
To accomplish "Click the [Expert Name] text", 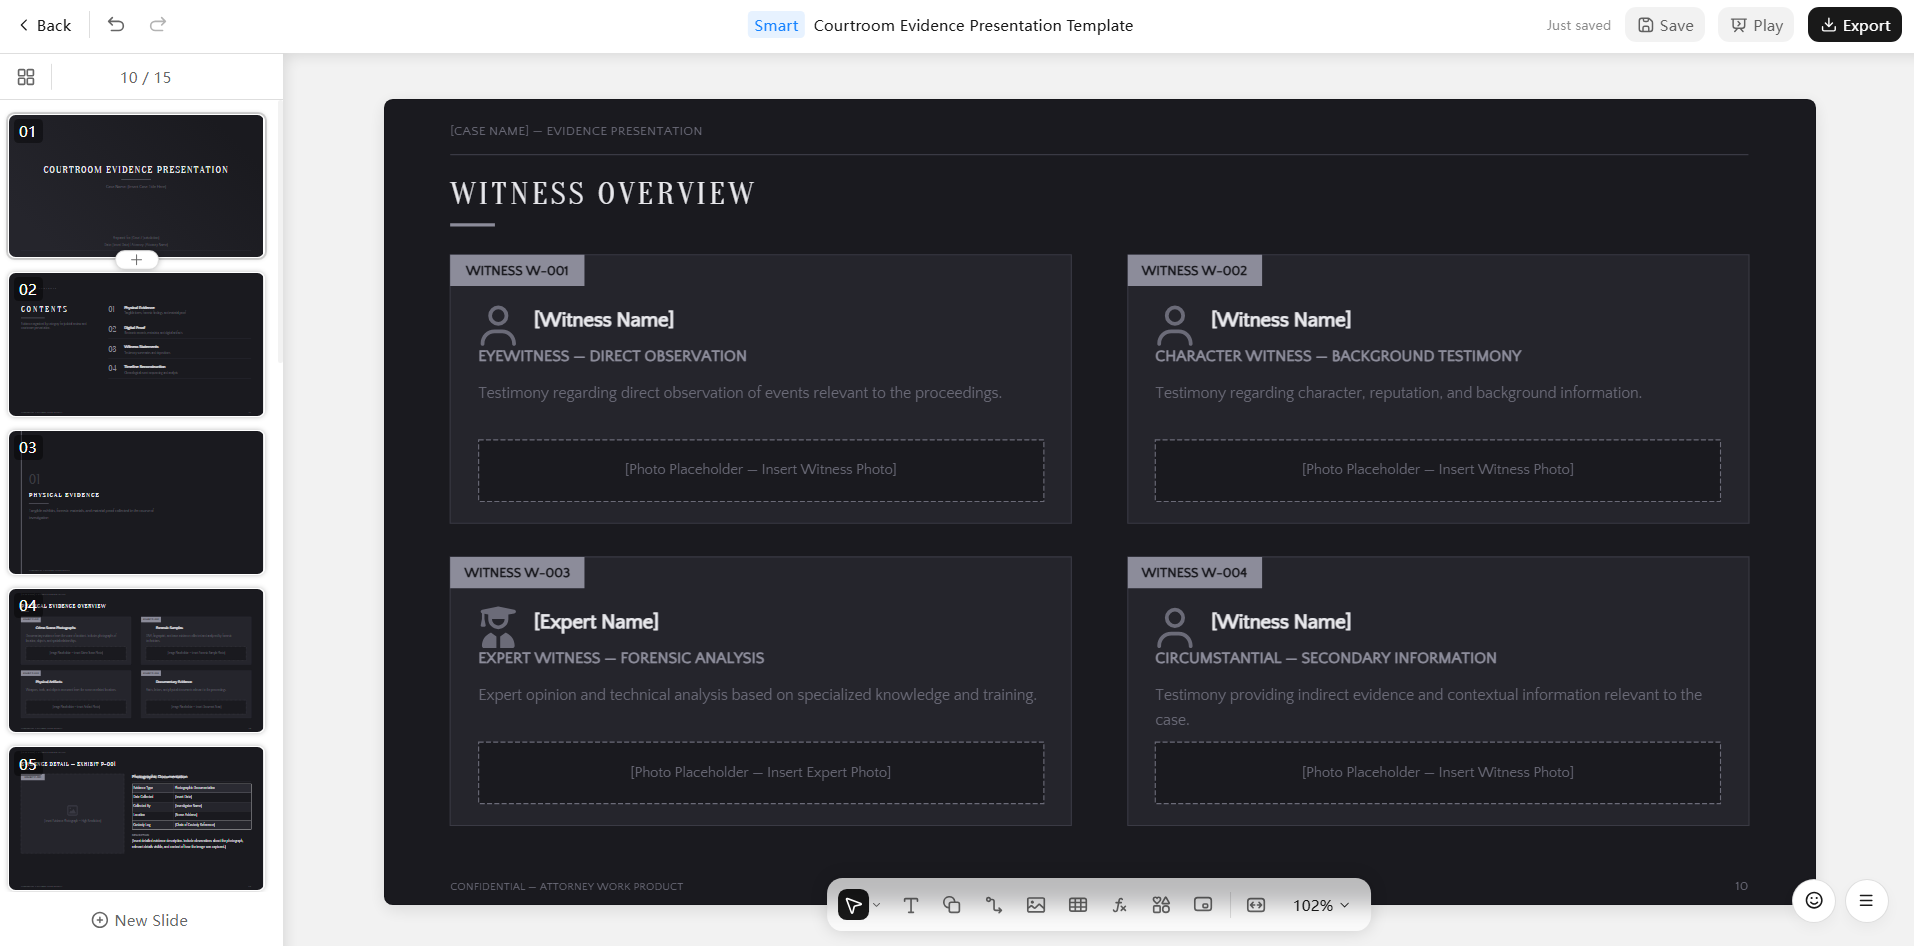I will pyautogui.click(x=596, y=621).
